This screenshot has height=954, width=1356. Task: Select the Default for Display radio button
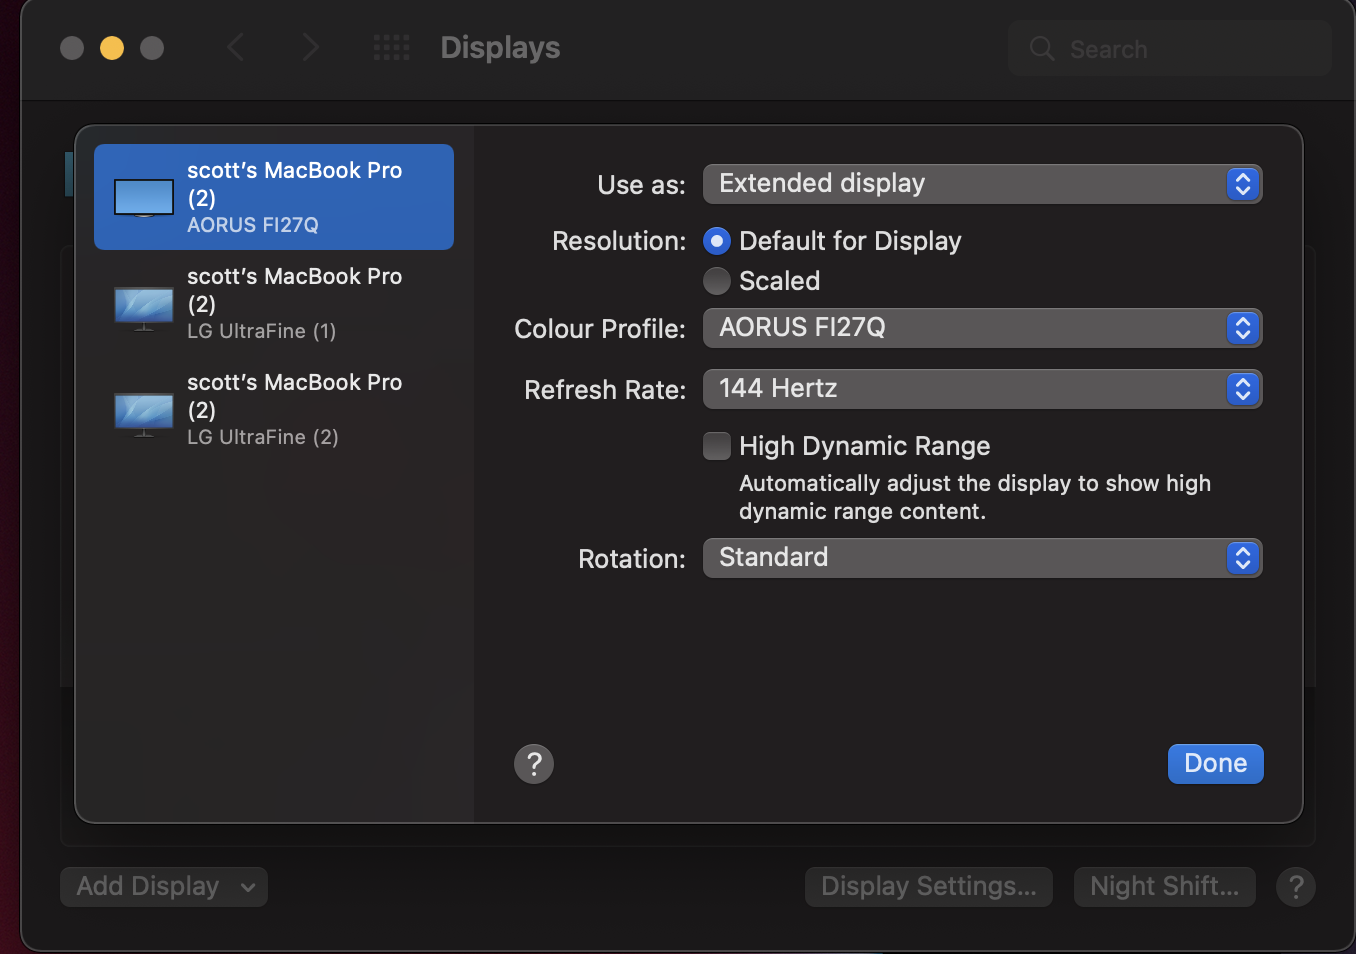tap(717, 241)
